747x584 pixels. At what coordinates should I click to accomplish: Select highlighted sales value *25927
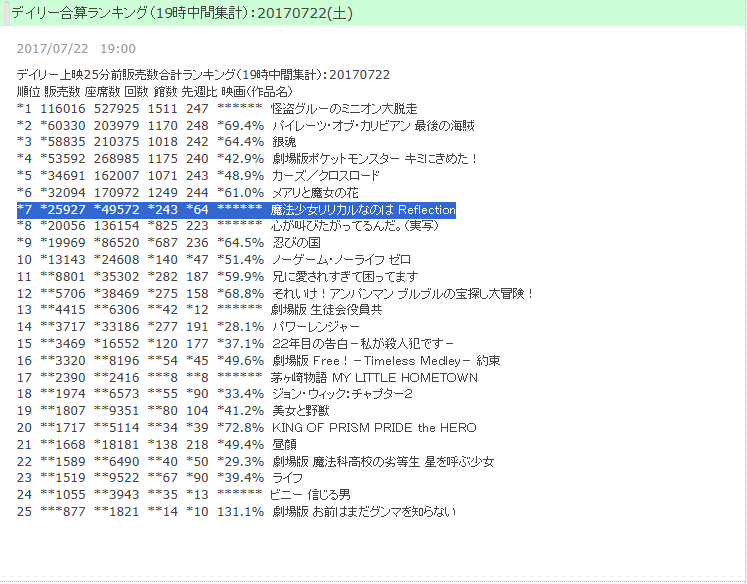(x=63, y=210)
